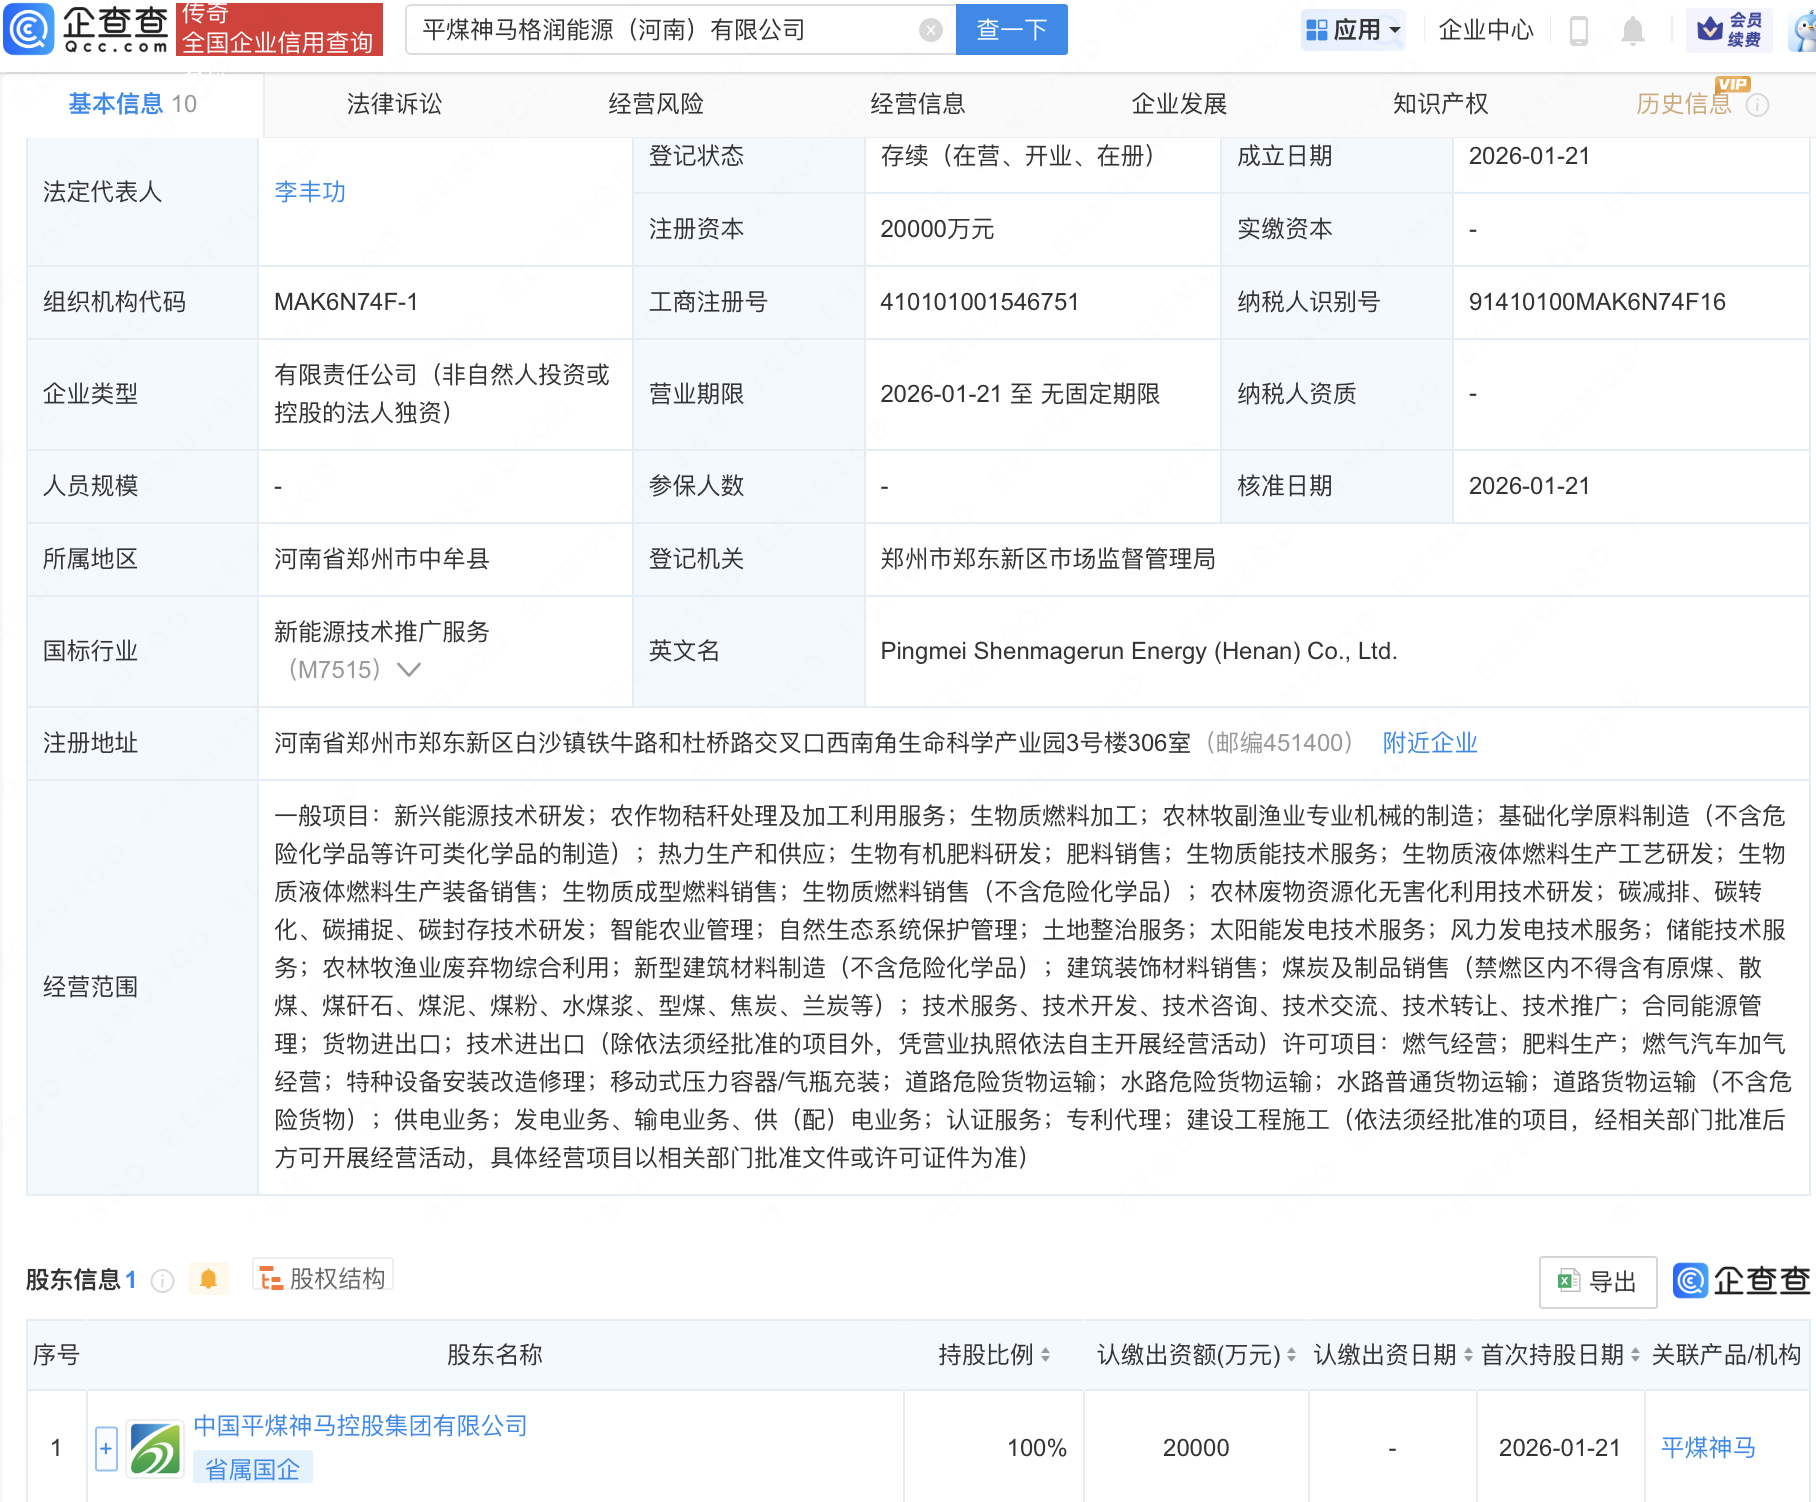This screenshot has height=1502, width=1816.
Task: Toggle sorting on the 认缴出资额 column
Action: coord(1289,1356)
